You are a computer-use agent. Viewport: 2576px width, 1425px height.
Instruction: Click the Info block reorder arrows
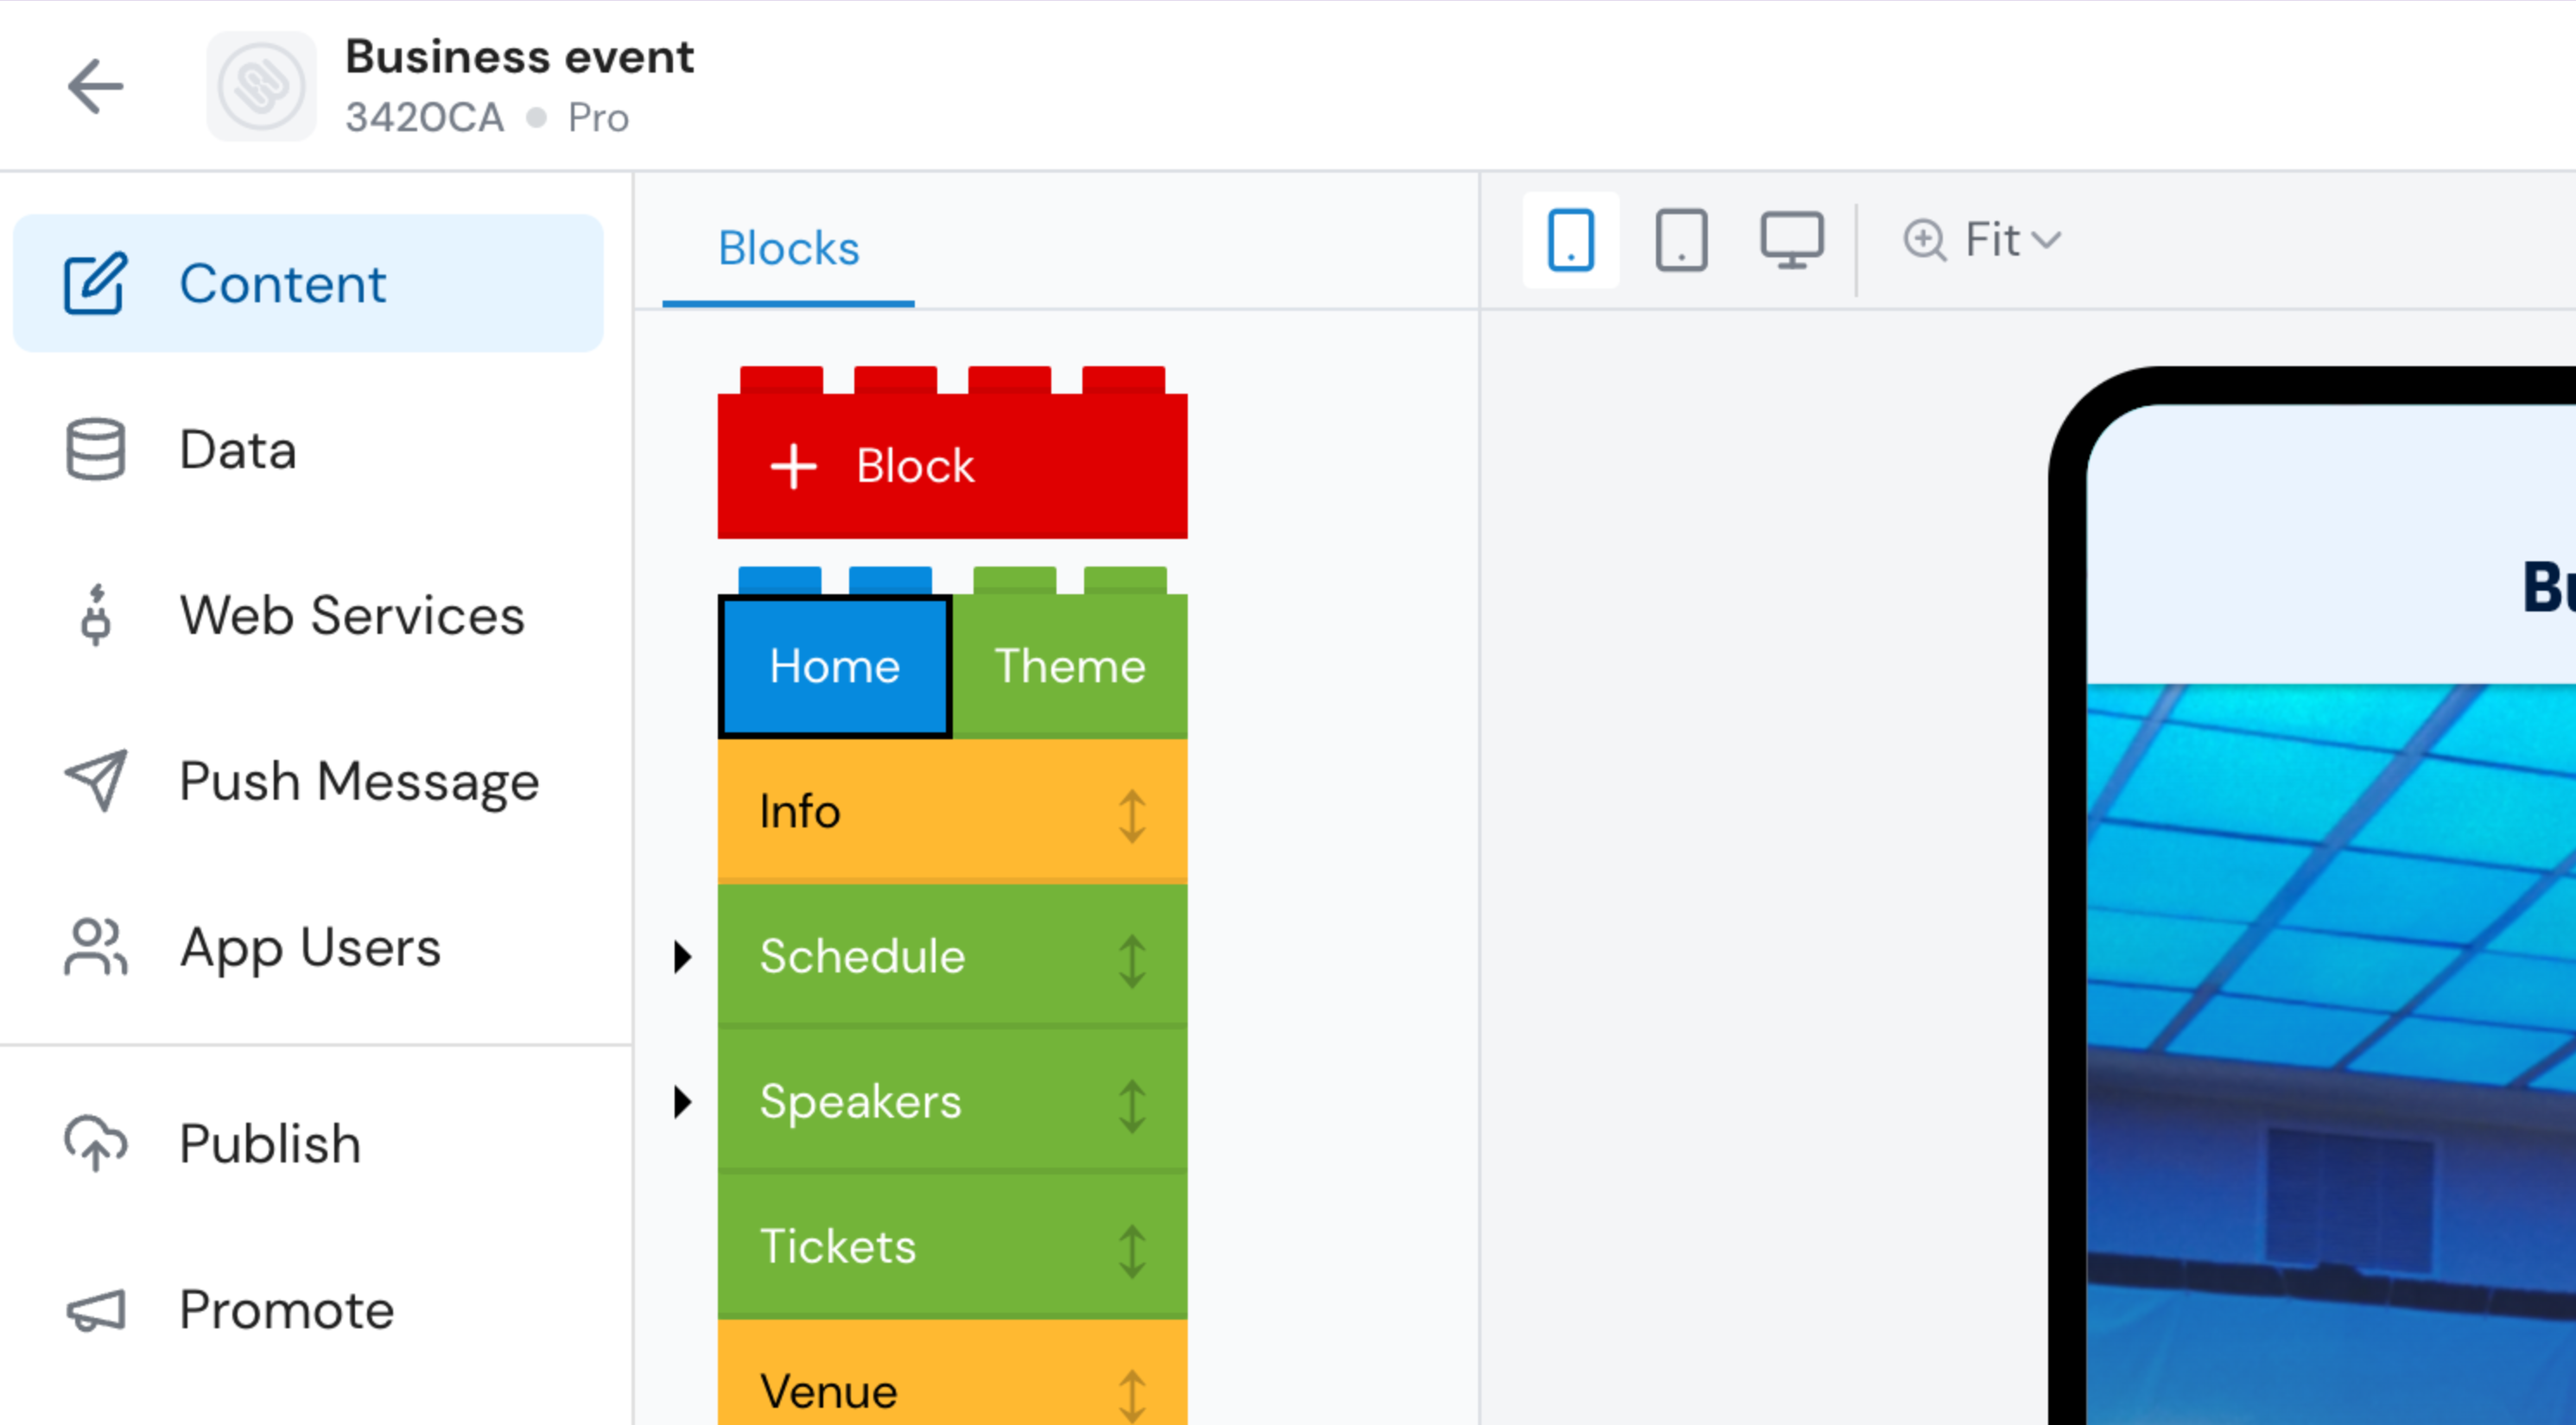tap(1132, 816)
